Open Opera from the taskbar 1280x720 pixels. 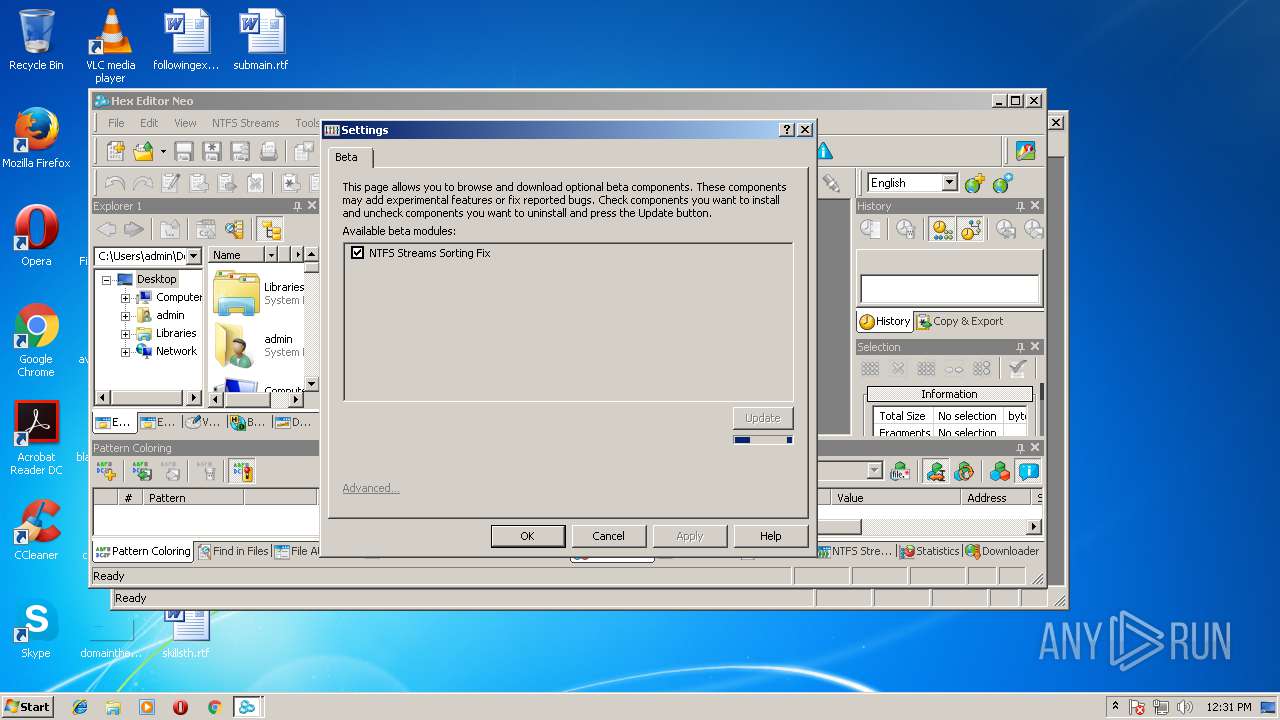pos(180,707)
